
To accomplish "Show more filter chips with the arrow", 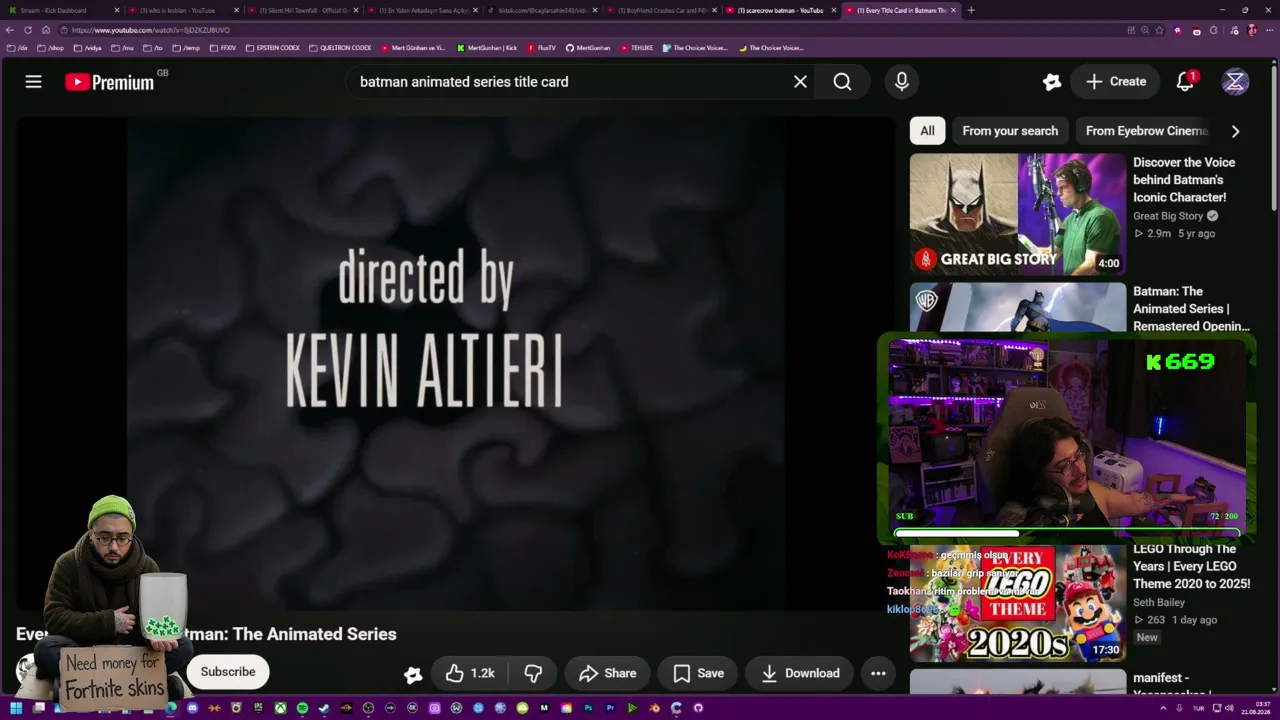I will click(x=1235, y=131).
